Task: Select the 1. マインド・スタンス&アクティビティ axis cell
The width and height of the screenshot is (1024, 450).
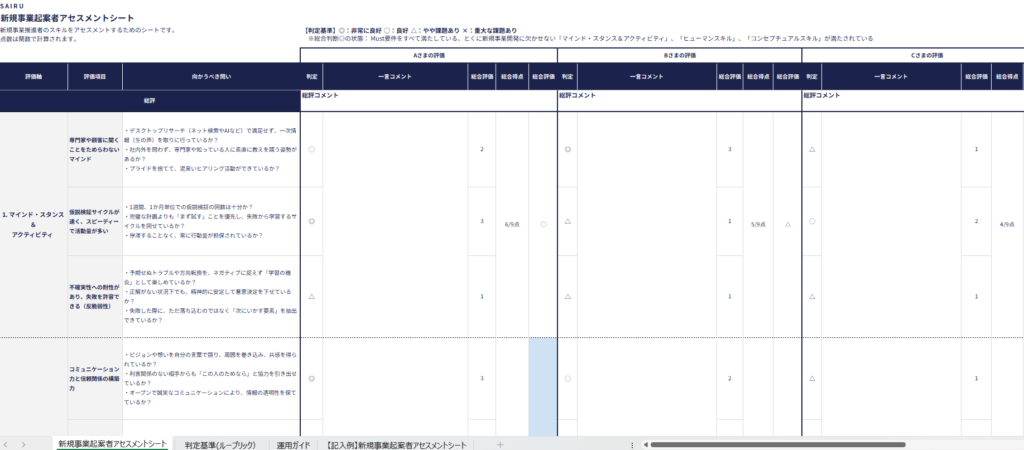Action: (x=33, y=224)
